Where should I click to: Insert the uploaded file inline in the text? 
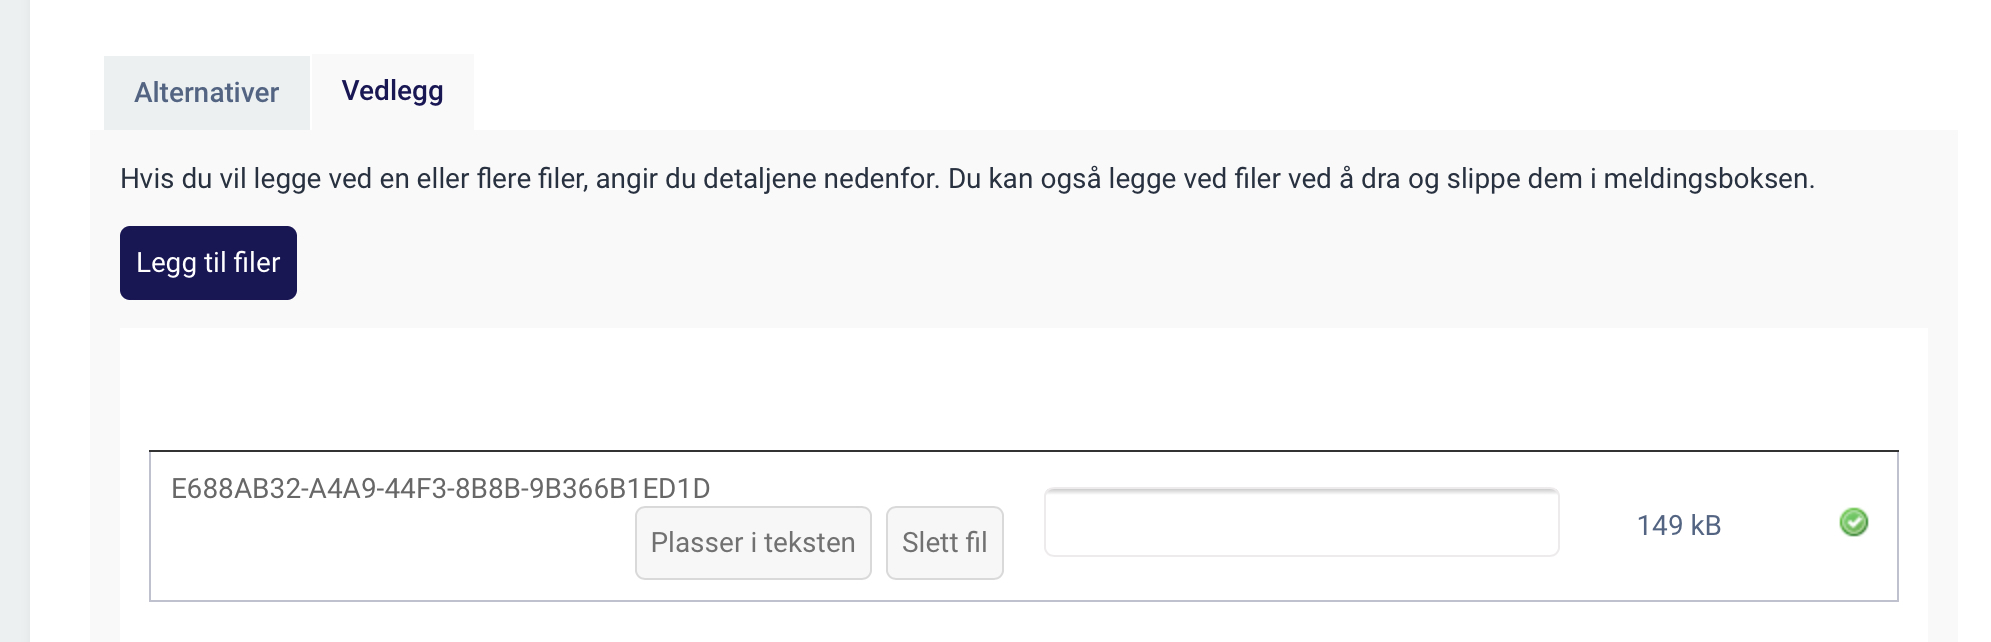point(753,542)
